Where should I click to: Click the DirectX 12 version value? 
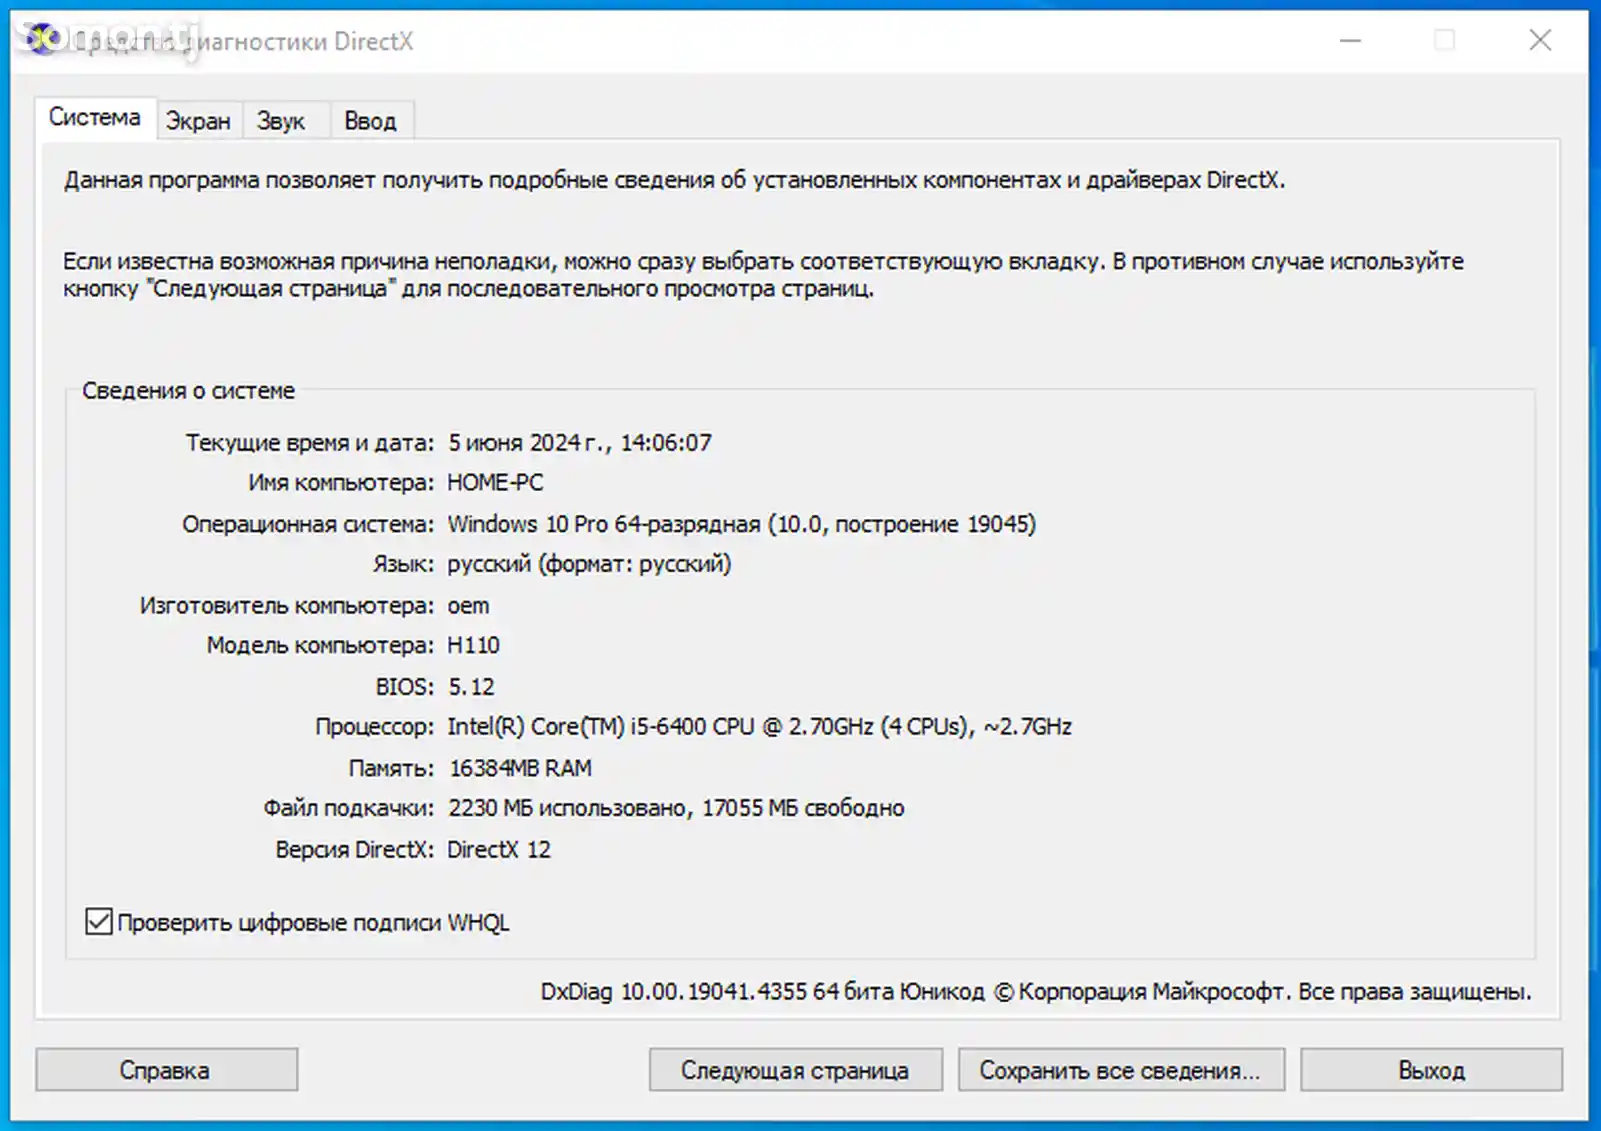tap(499, 850)
